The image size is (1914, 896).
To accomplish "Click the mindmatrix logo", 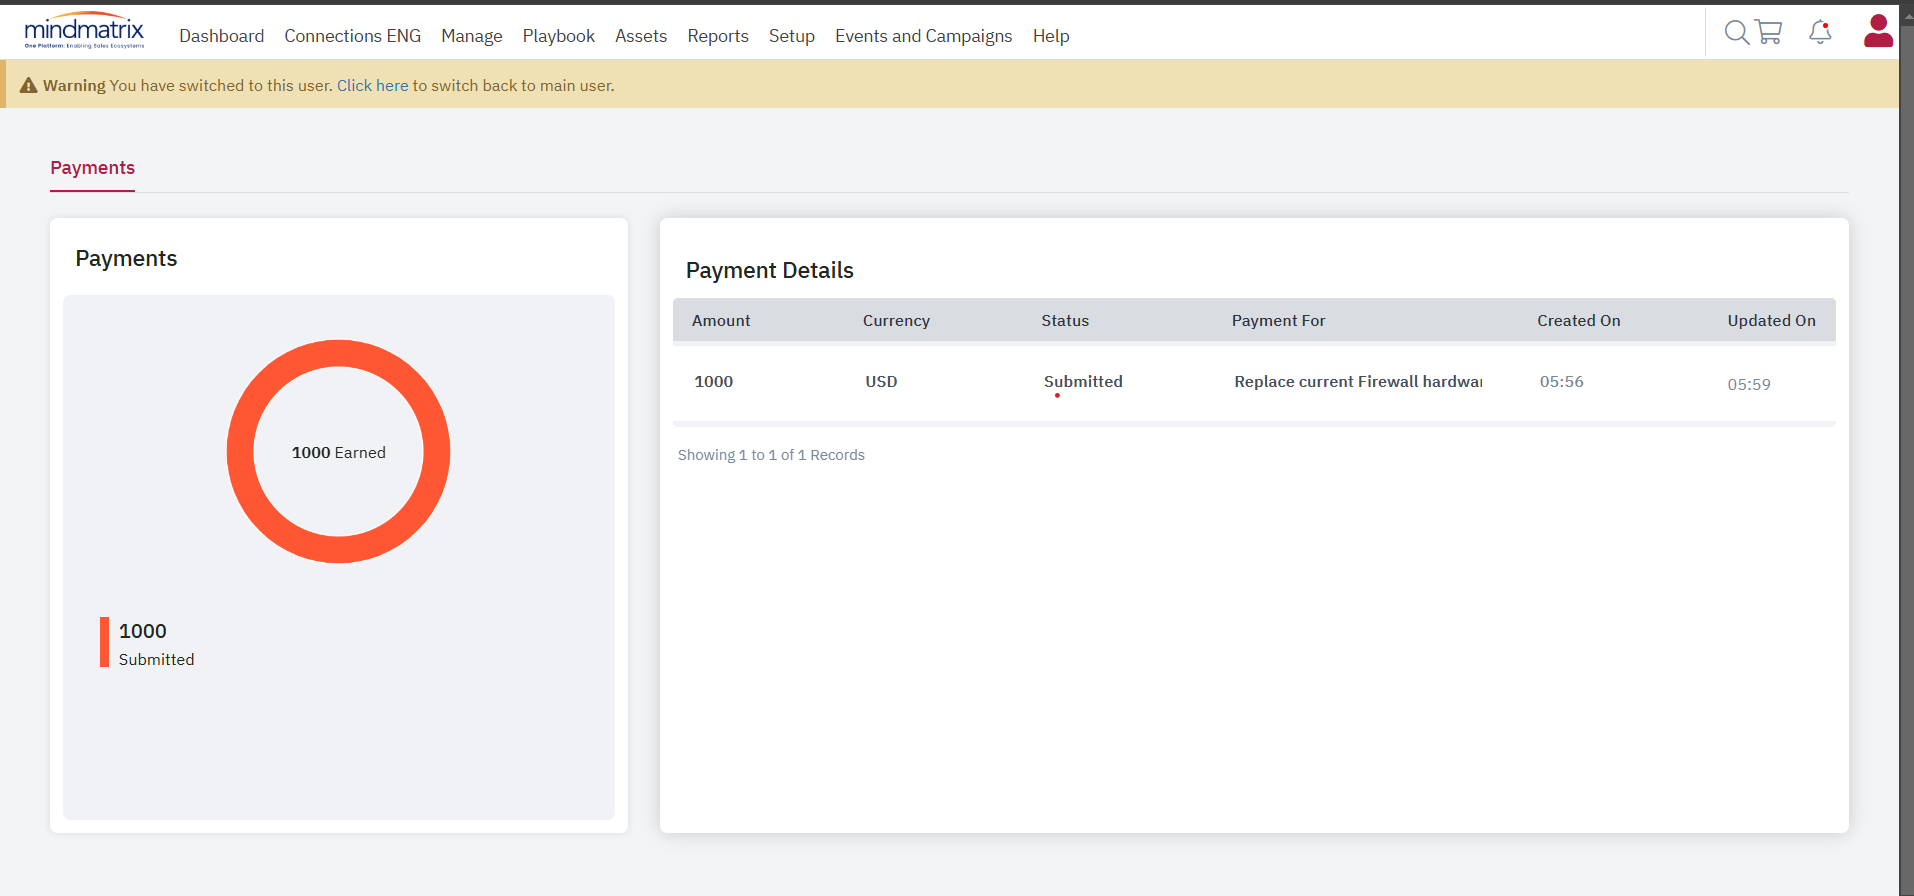I will (84, 31).
